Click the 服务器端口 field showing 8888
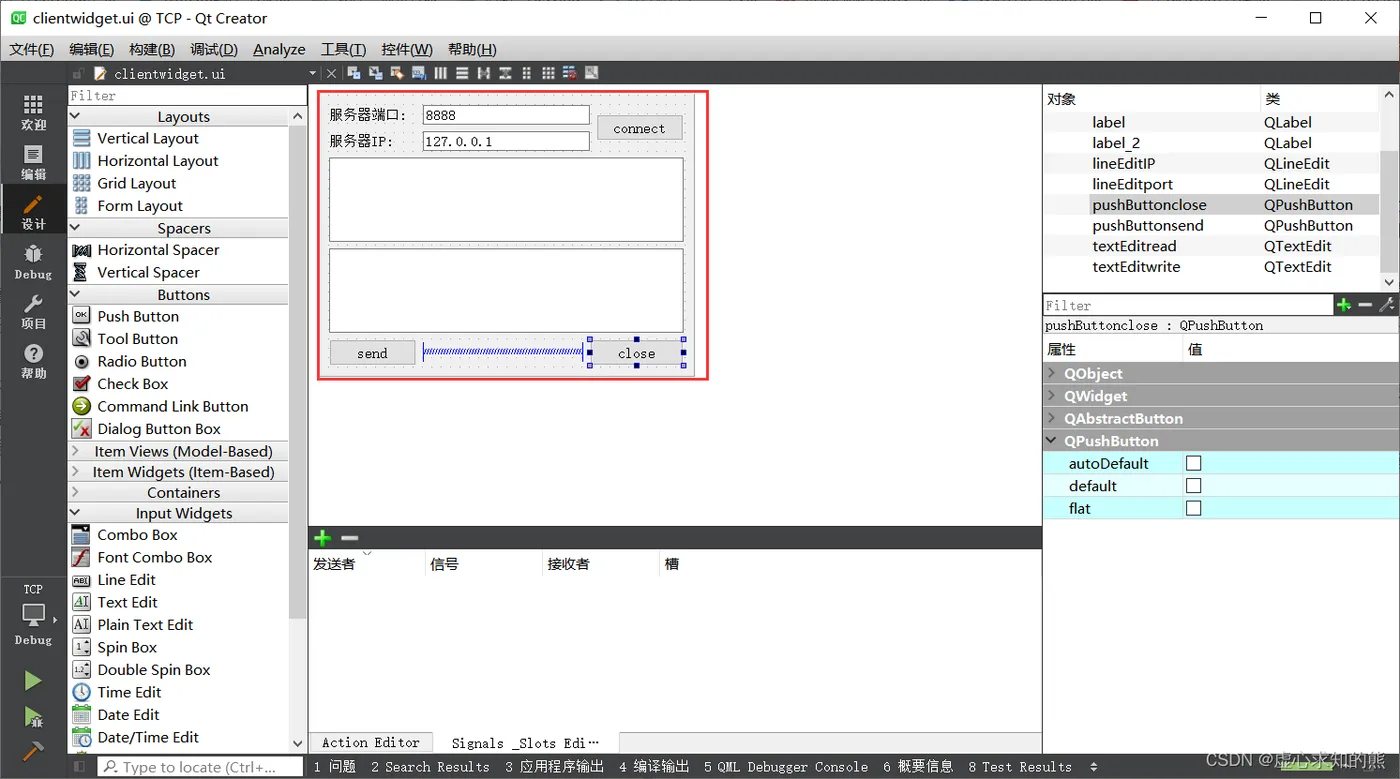This screenshot has width=1400, height=779. (x=506, y=115)
